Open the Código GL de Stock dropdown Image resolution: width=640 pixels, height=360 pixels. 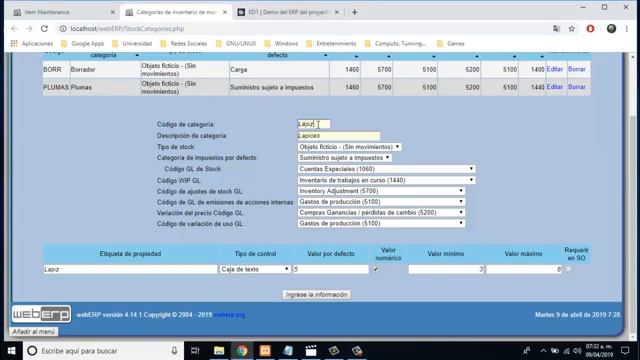click(386, 169)
